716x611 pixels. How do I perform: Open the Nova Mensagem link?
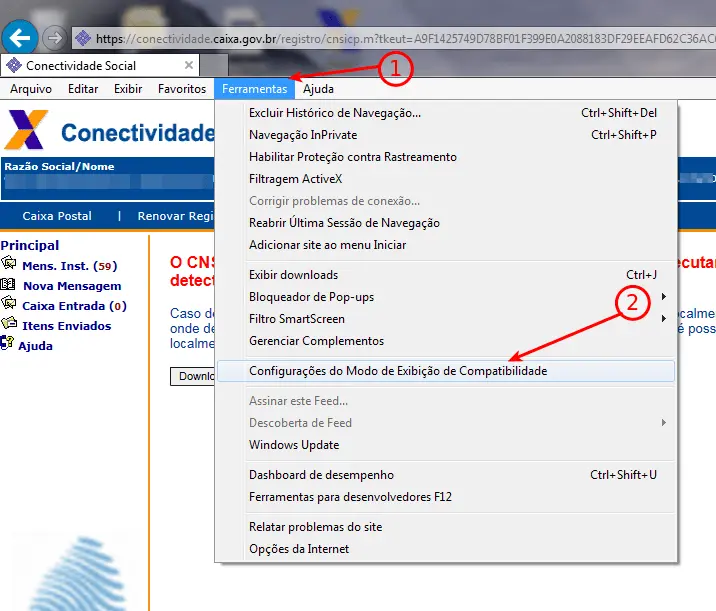coord(72,286)
